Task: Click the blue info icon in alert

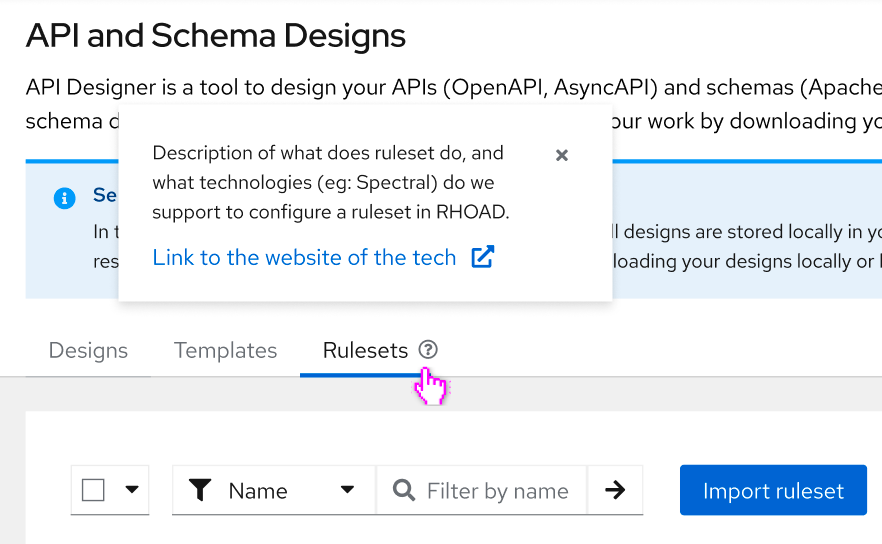Action: (64, 197)
